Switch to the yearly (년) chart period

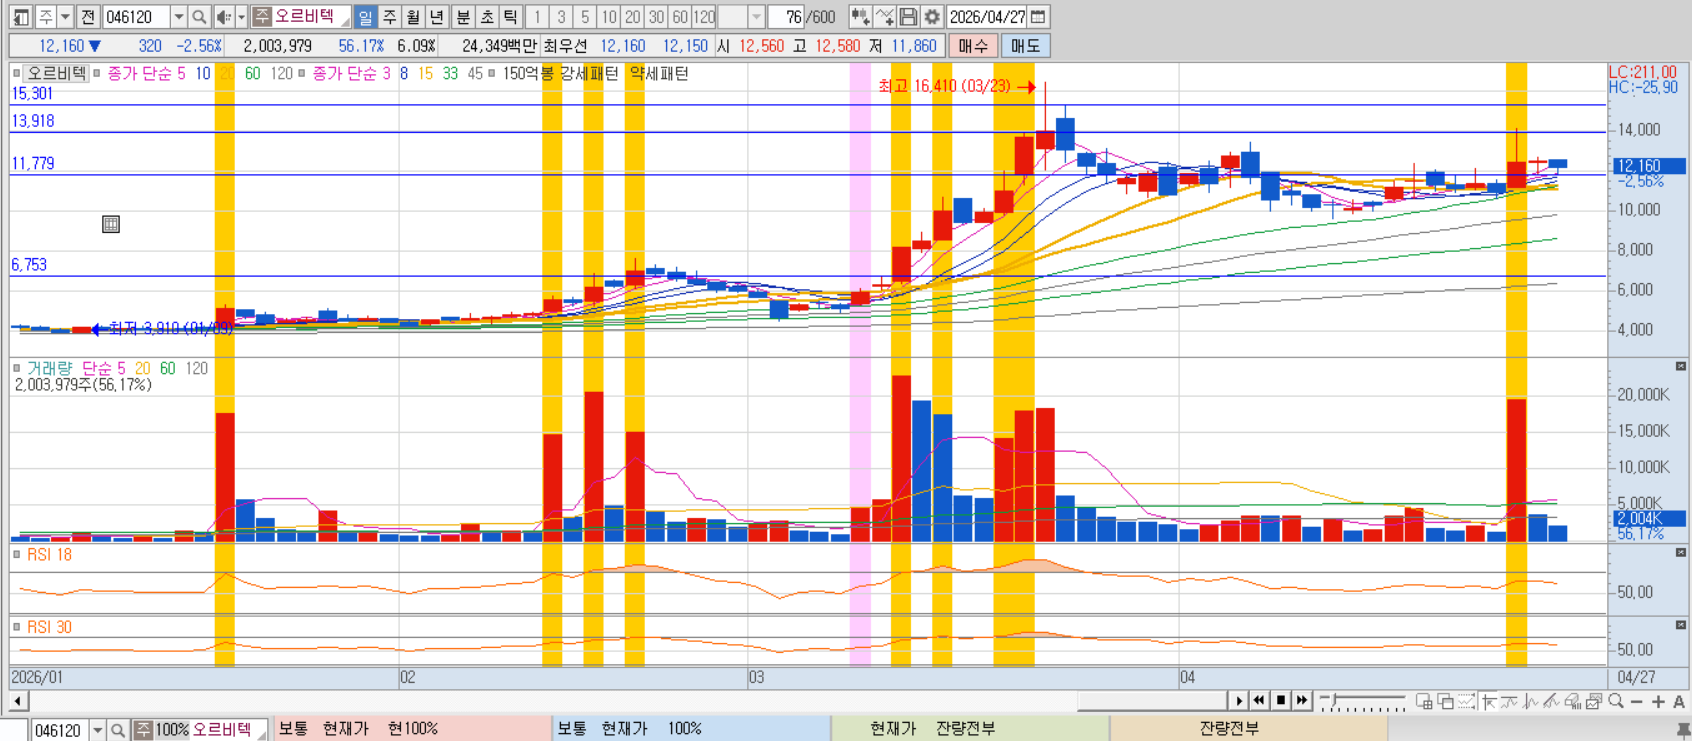coord(437,17)
